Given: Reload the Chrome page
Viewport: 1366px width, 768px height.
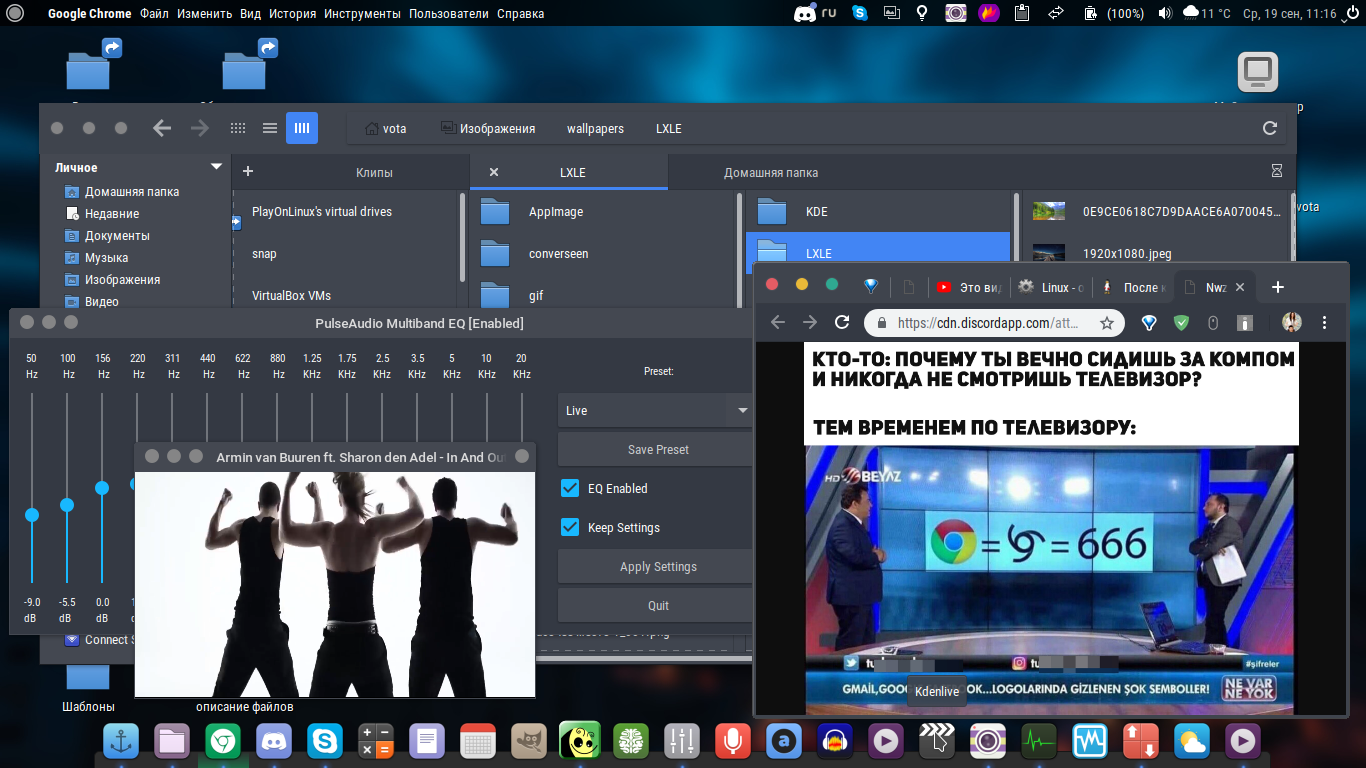Looking at the screenshot, I should (842, 323).
